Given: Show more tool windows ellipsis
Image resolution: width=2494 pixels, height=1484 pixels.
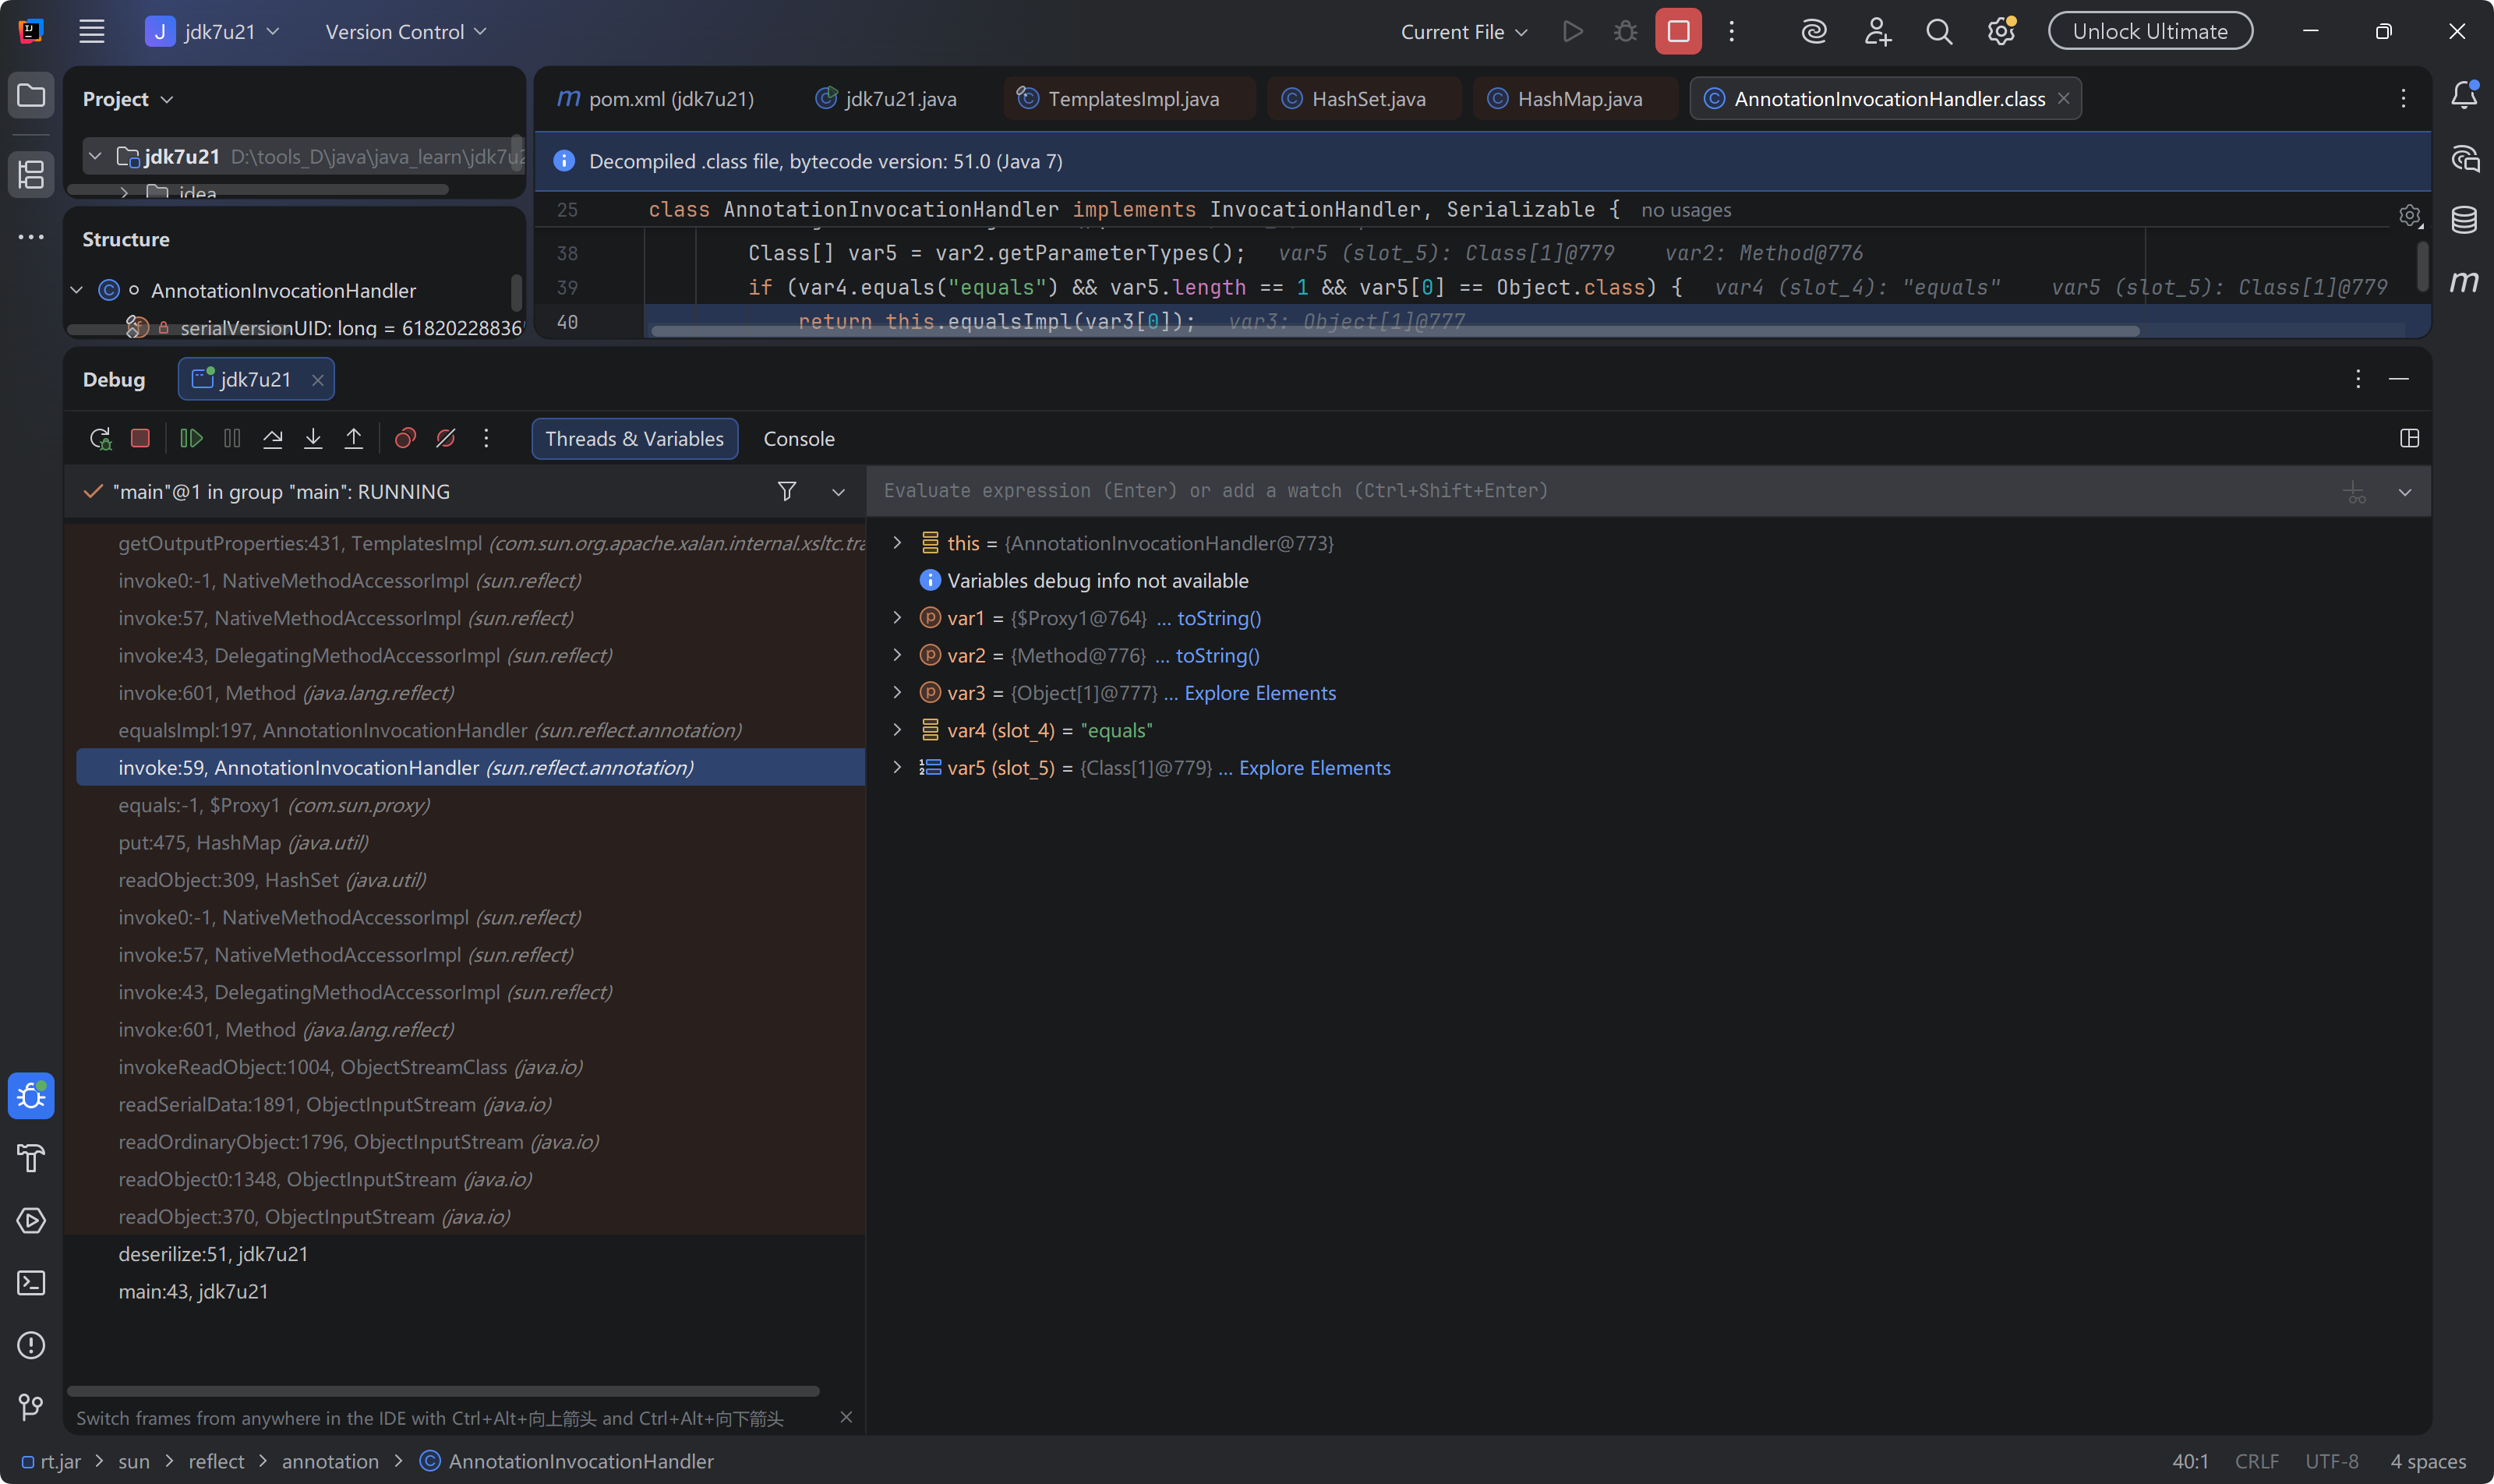Looking at the screenshot, I should [31, 237].
